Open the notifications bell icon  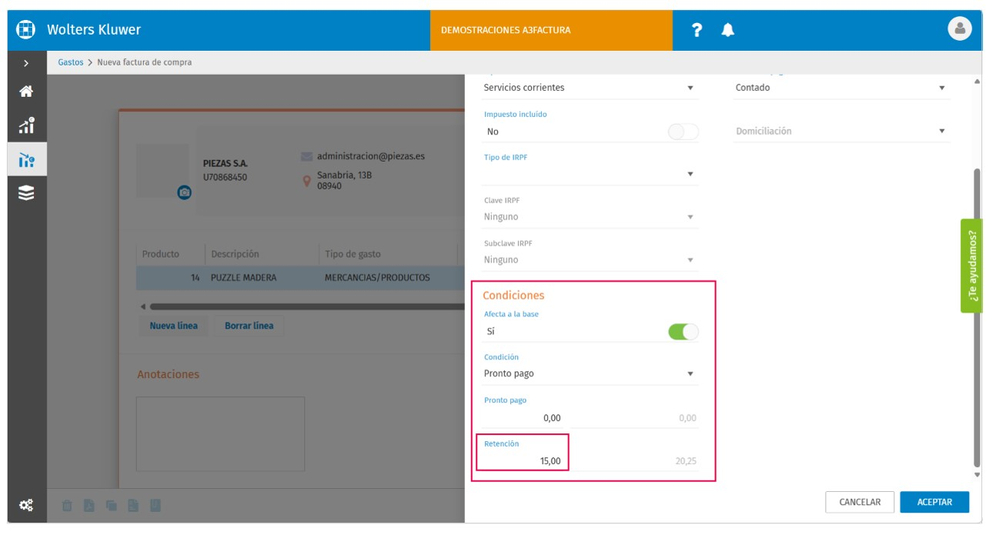point(728,30)
